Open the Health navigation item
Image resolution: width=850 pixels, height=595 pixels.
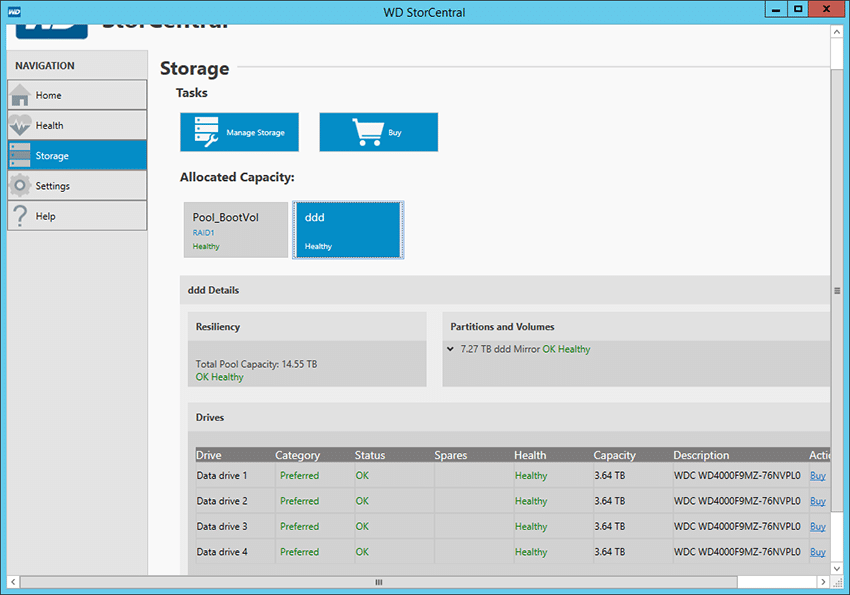[77, 125]
